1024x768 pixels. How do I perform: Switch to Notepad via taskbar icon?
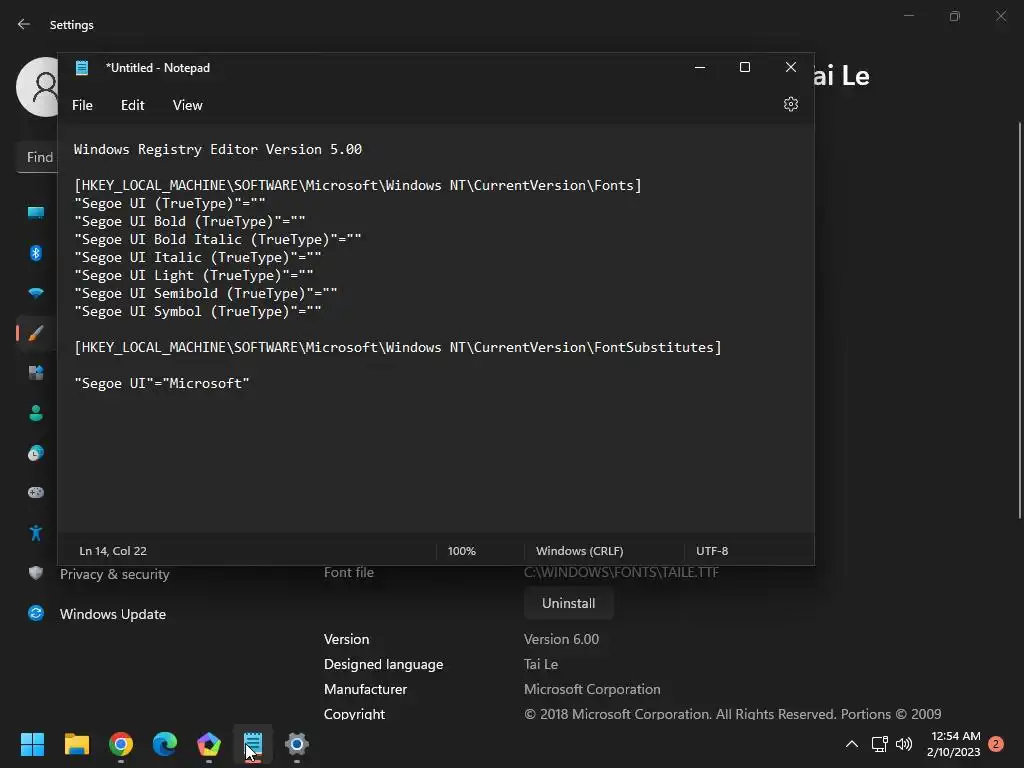point(253,744)
